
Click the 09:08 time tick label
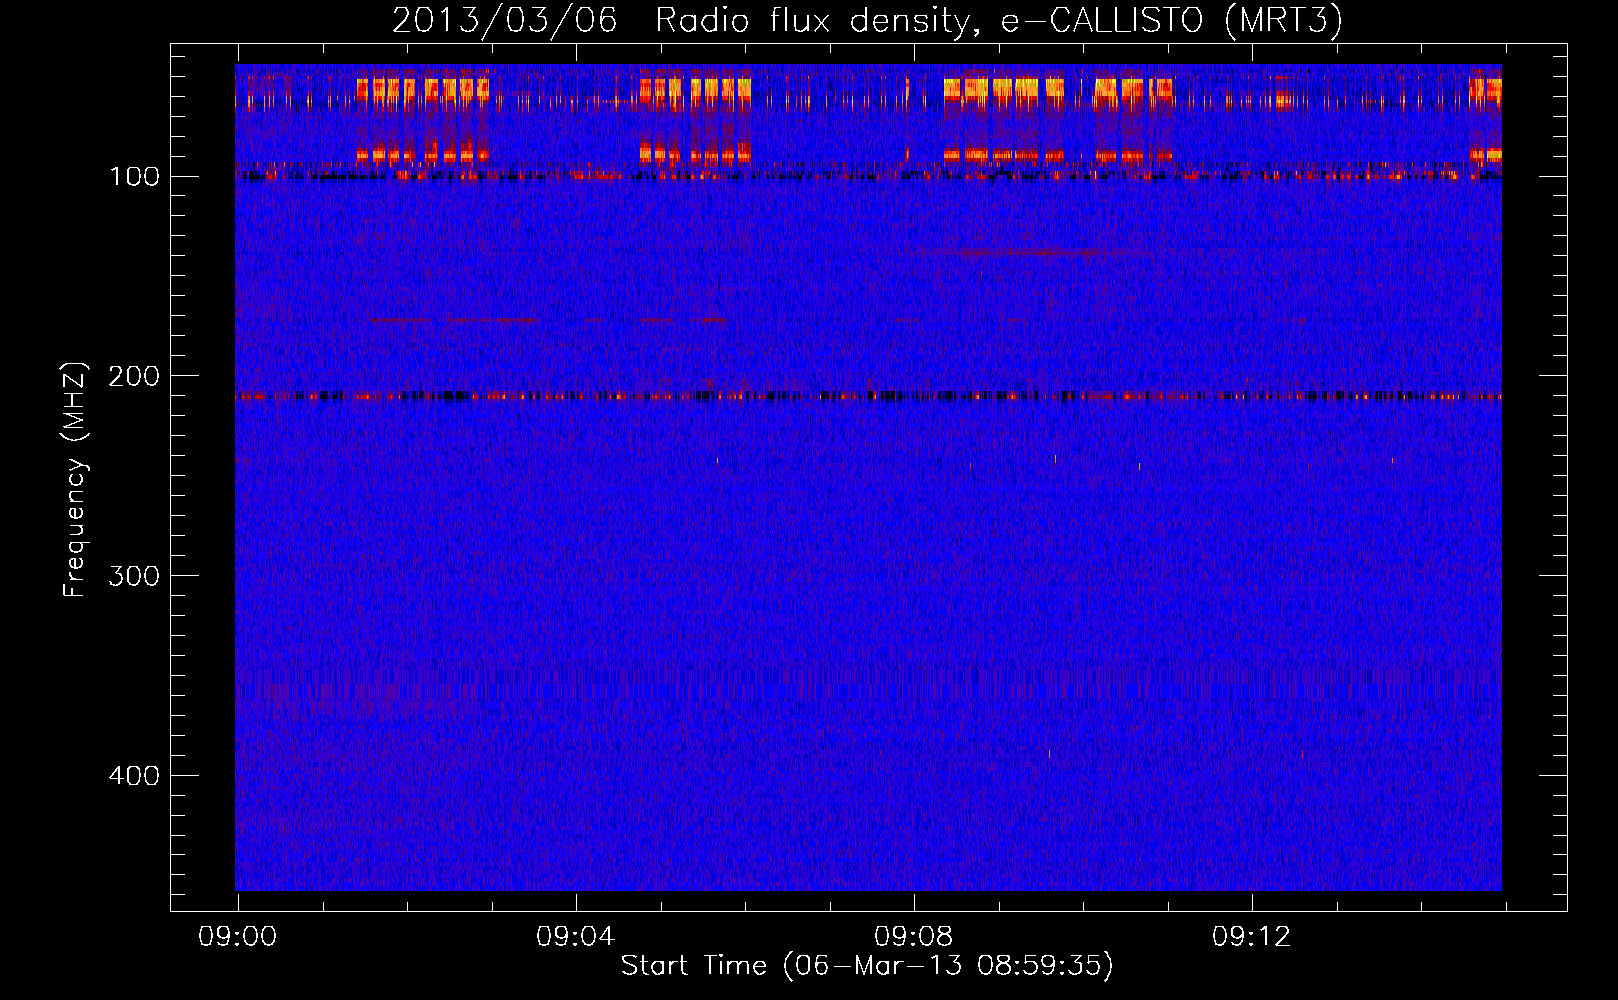pyautogui.click(x=913, y=937)
